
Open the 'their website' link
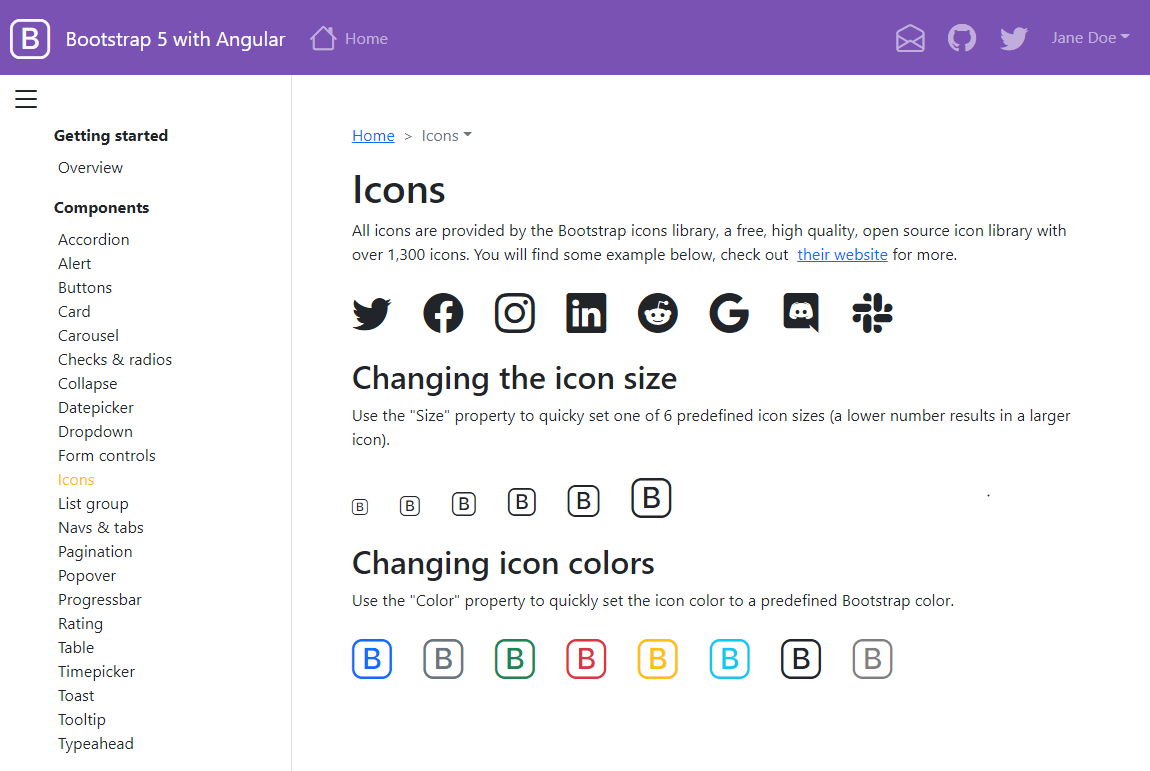click(842, 255)
